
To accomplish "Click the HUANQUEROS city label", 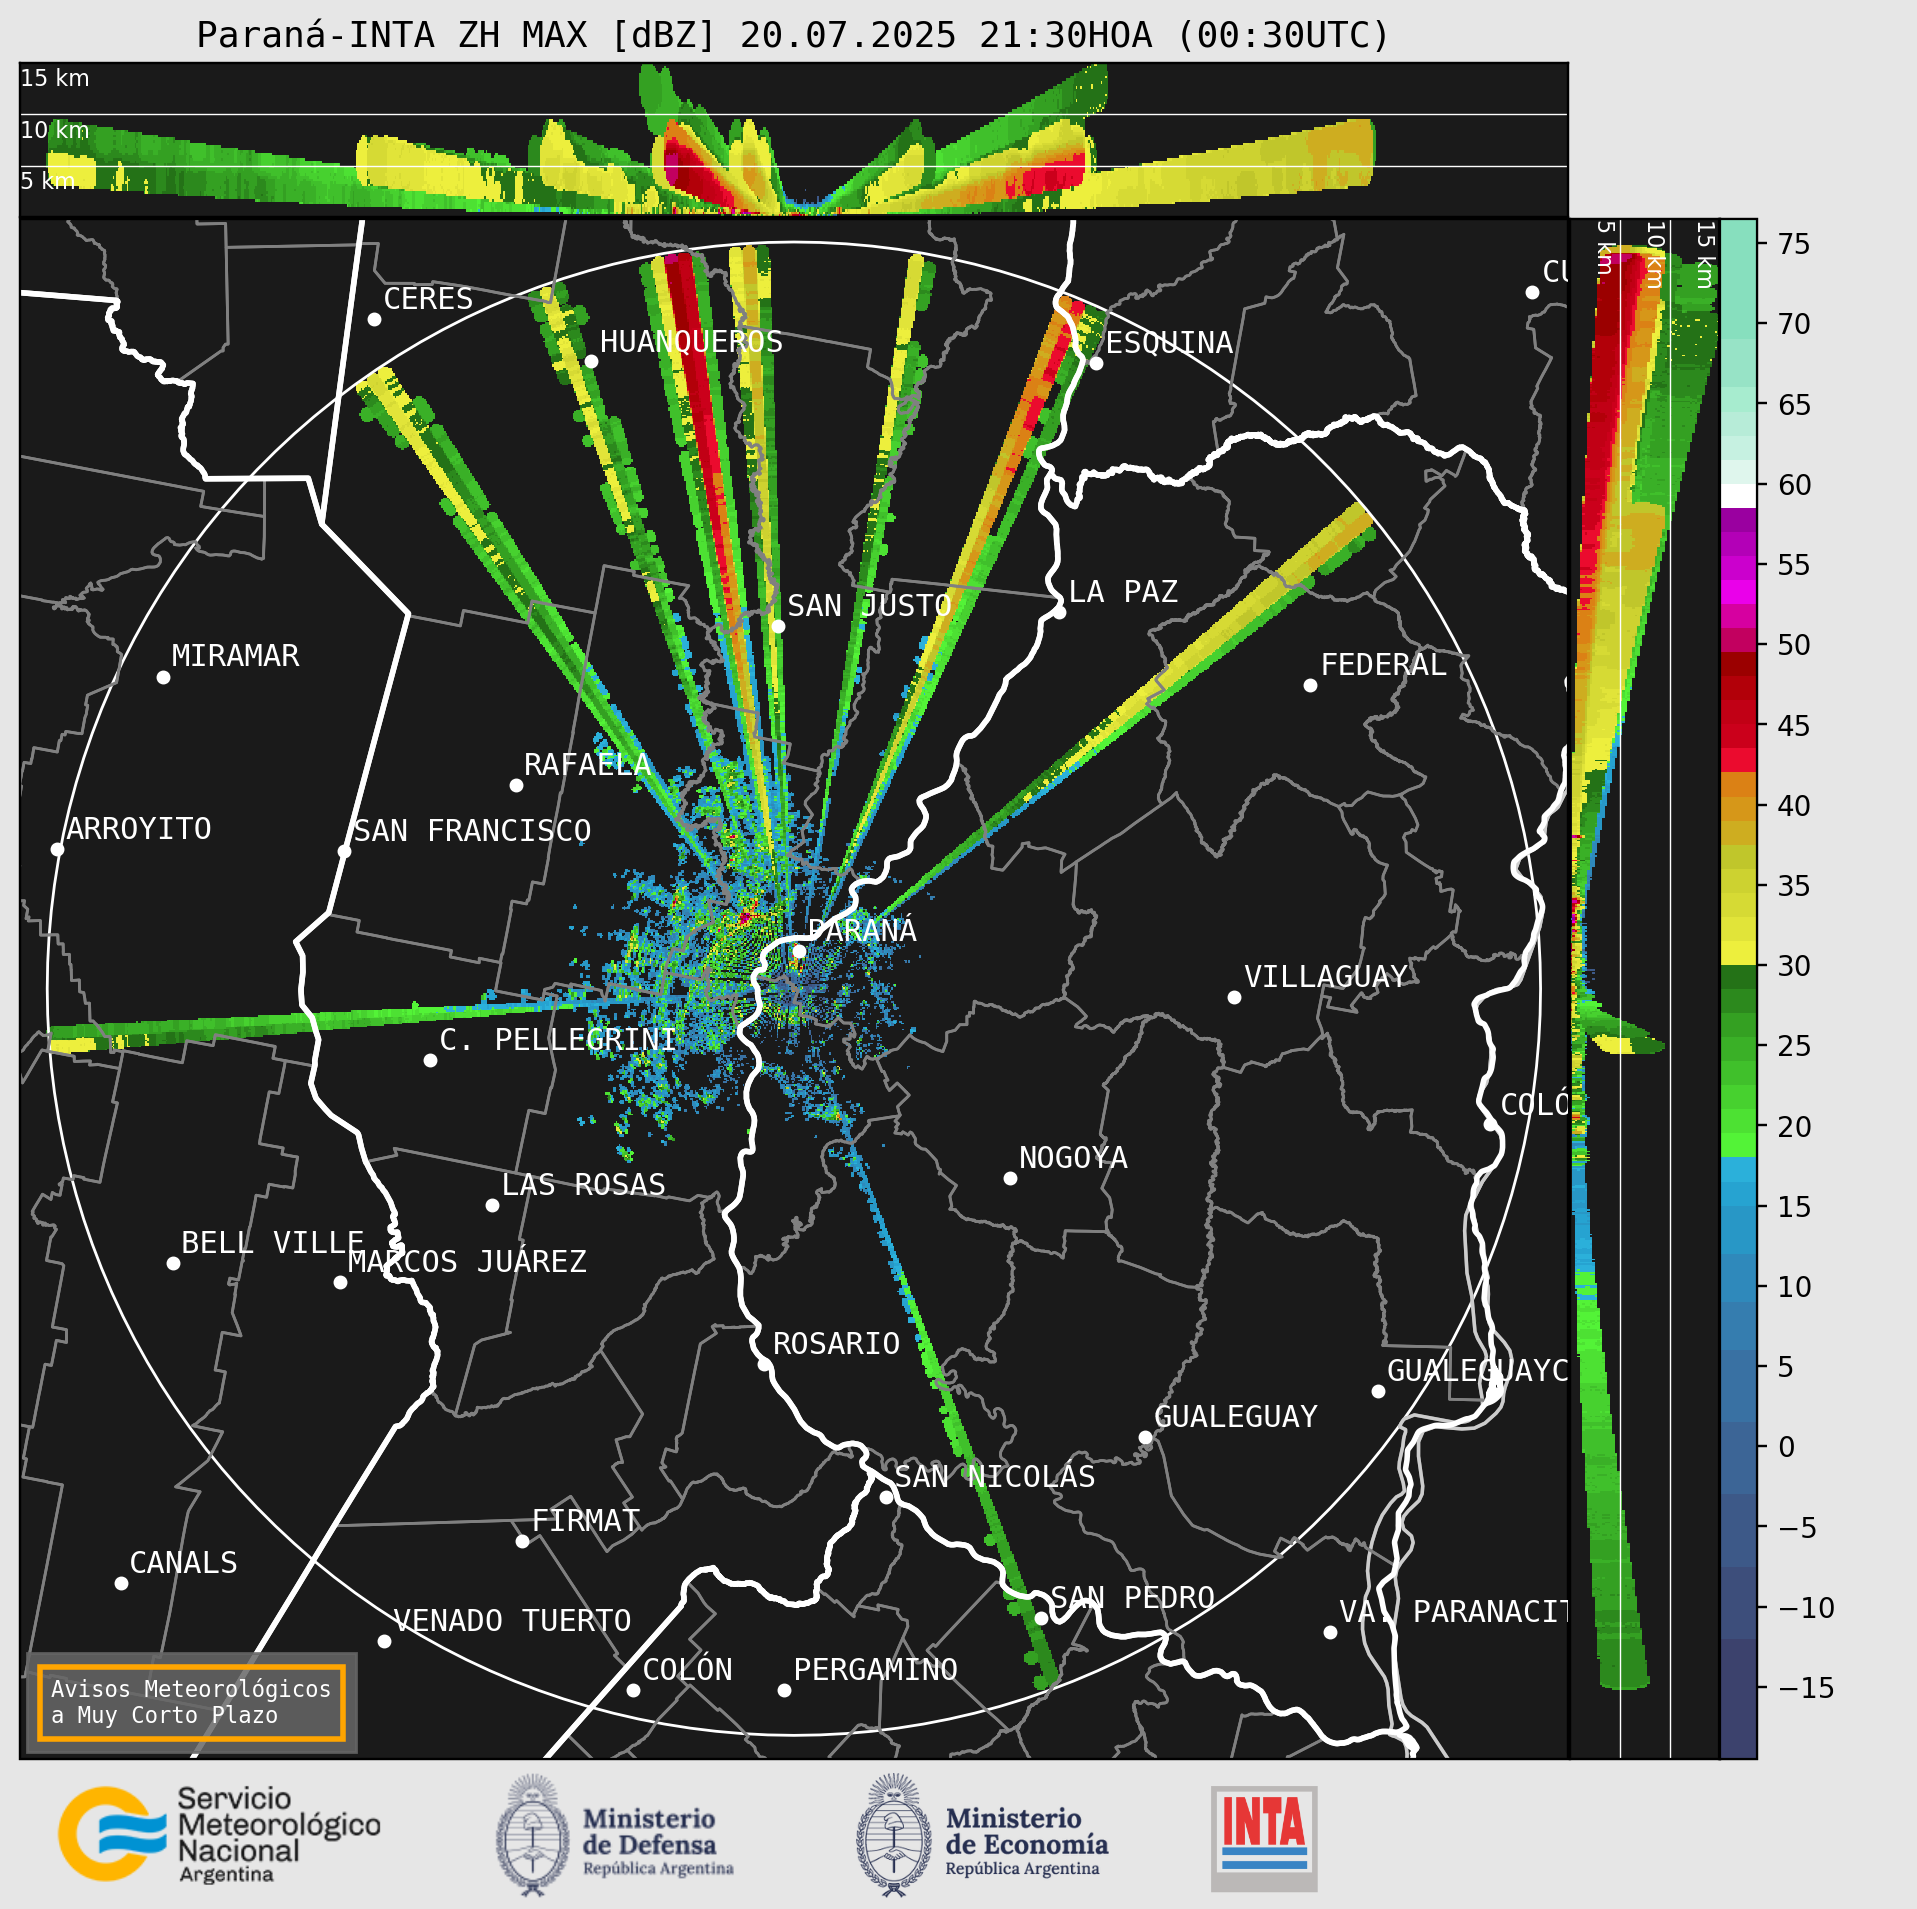I will (691, 342).
